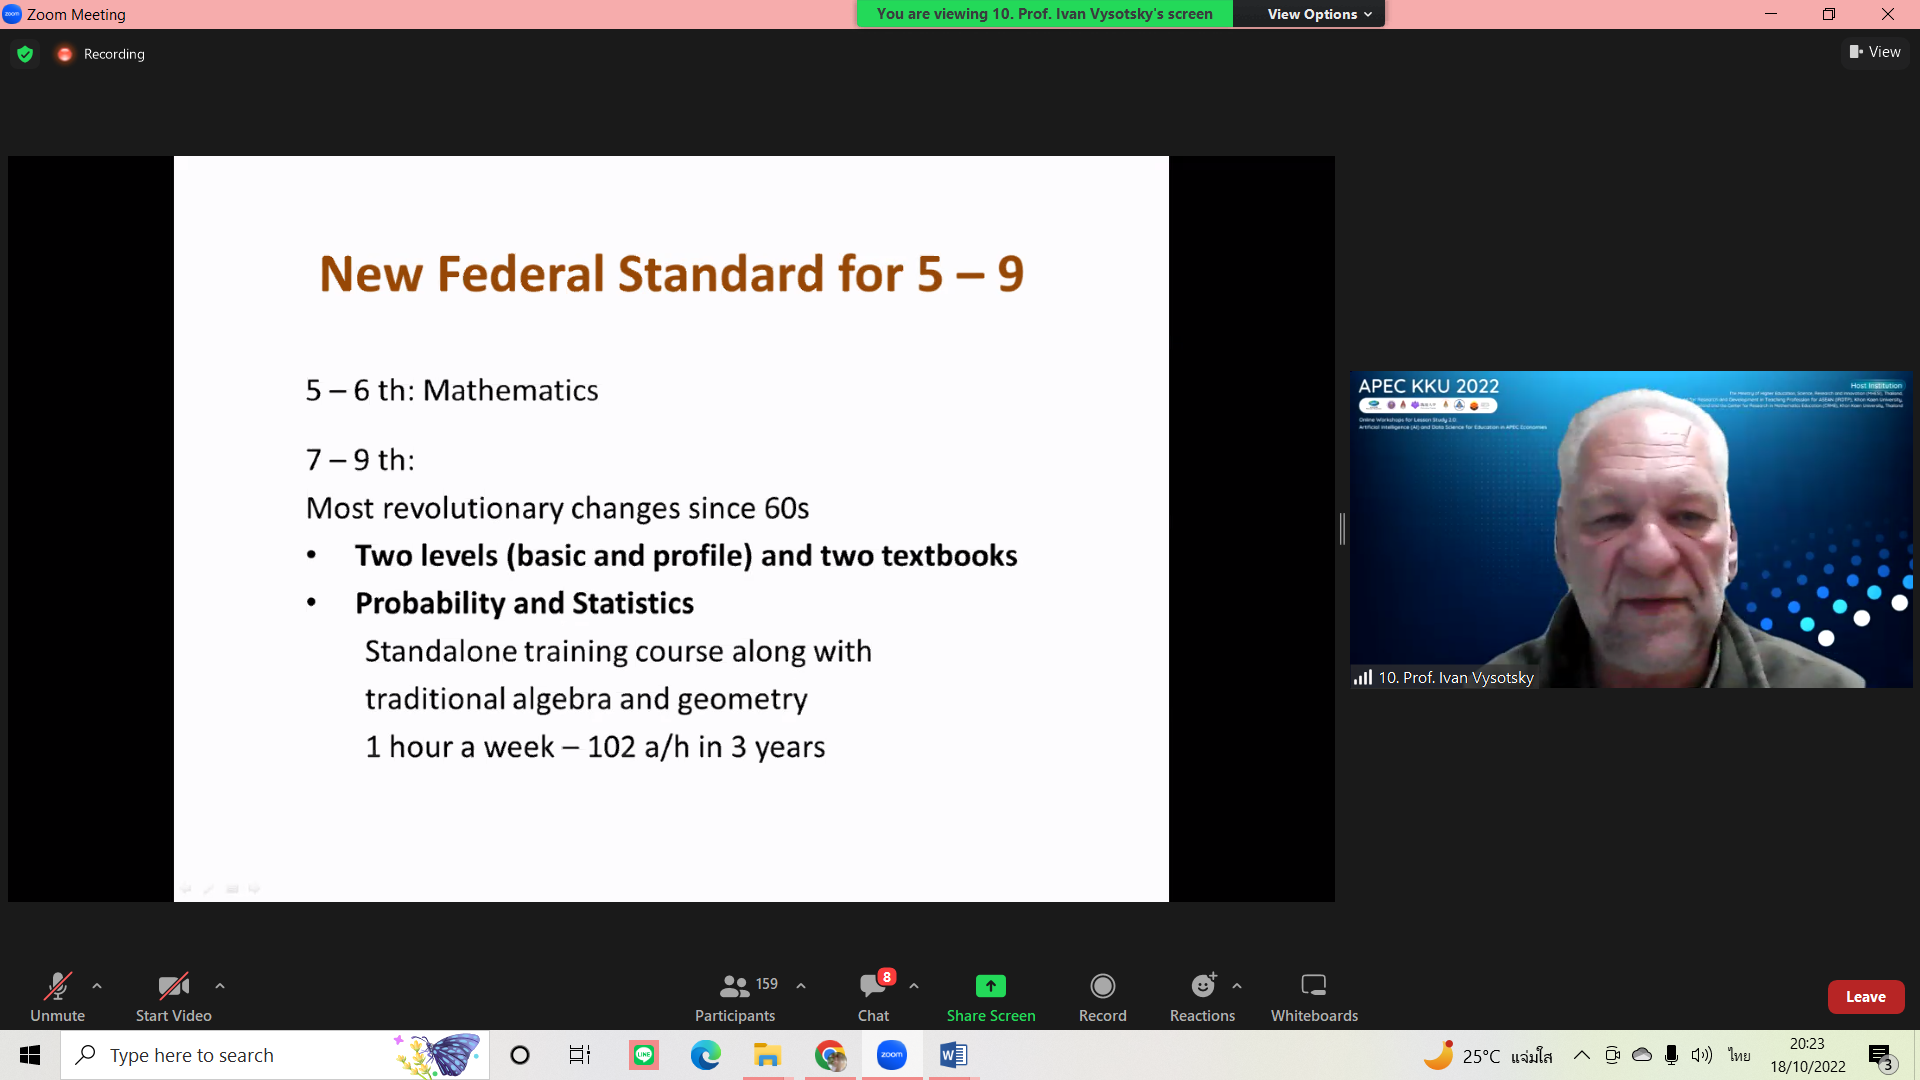1920x1080 pixels.
Task: Expand audio options arrow next to Unmute
Action: pyautogui.click(x=97, y=986)
